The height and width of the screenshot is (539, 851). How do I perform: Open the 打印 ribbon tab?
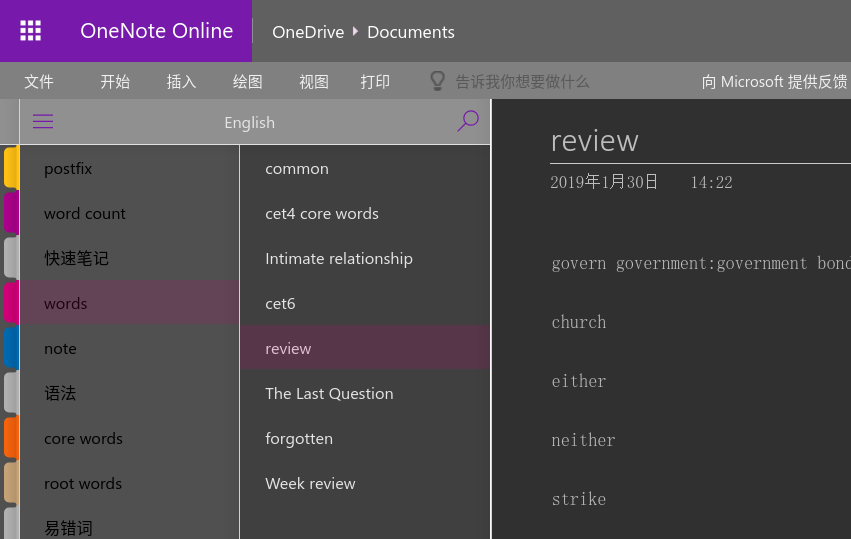click(x=375, y=81)
